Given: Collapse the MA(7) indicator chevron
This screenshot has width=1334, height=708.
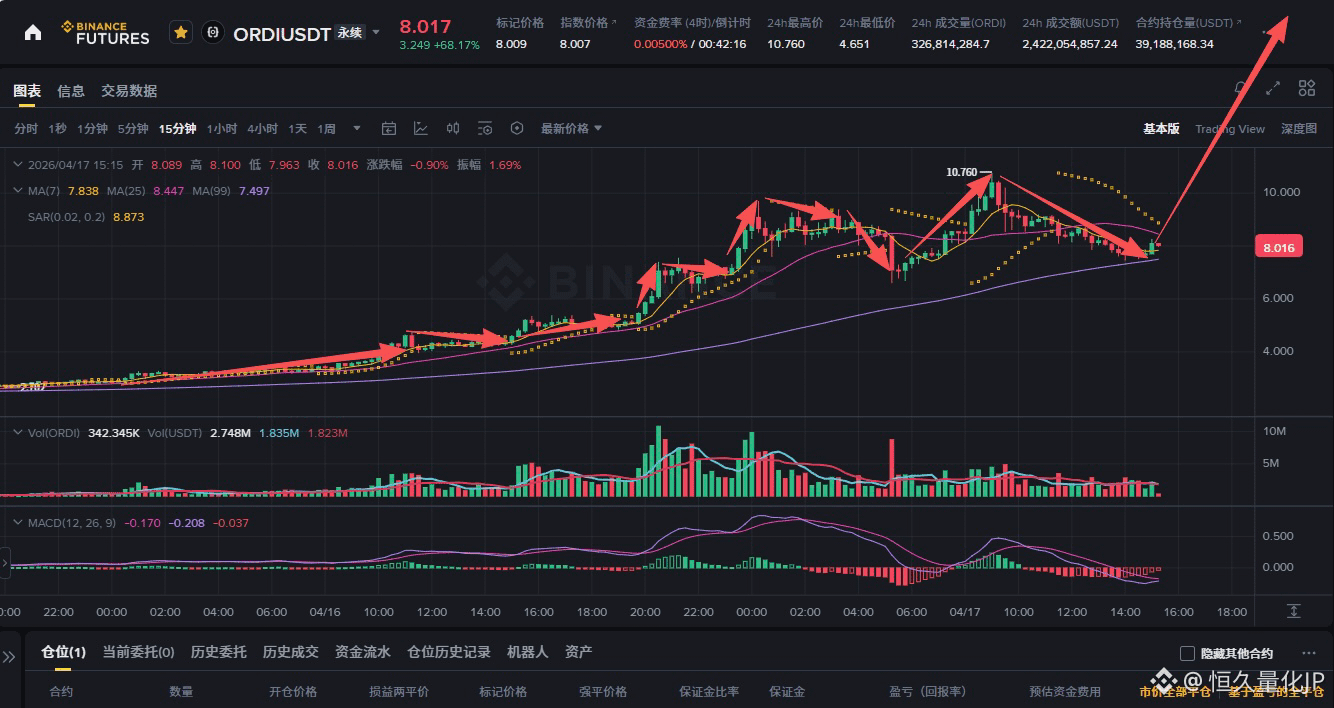Looking at the screenshot, I should (x=17, y=190).
